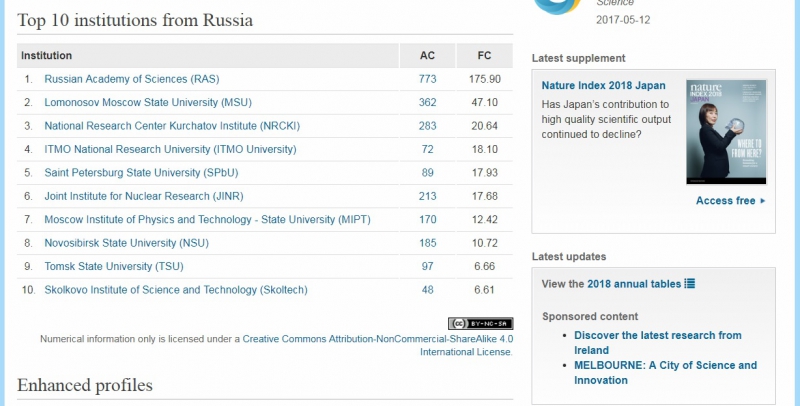Open Russian Academy of Sciences (RAS) profile
Screen dimensions: 800x406
[x=129, y=79]
